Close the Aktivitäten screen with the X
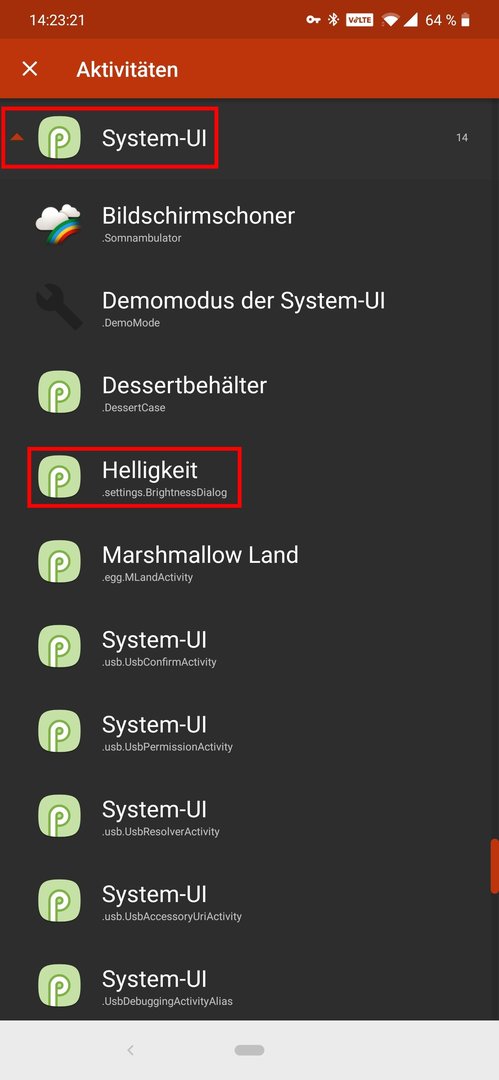This screenshot has width=499, height=1080. 30,69
